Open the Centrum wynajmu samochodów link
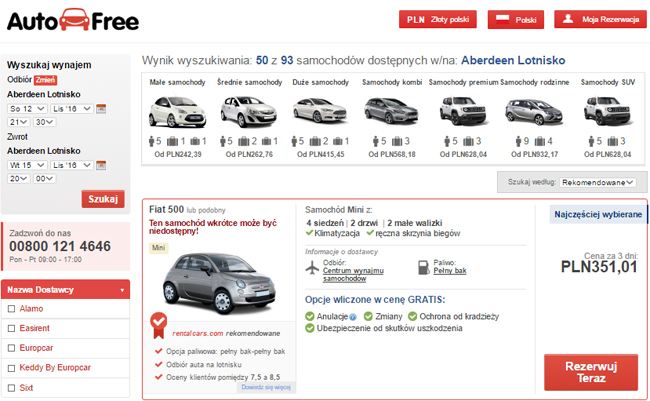 coord(353,275)
